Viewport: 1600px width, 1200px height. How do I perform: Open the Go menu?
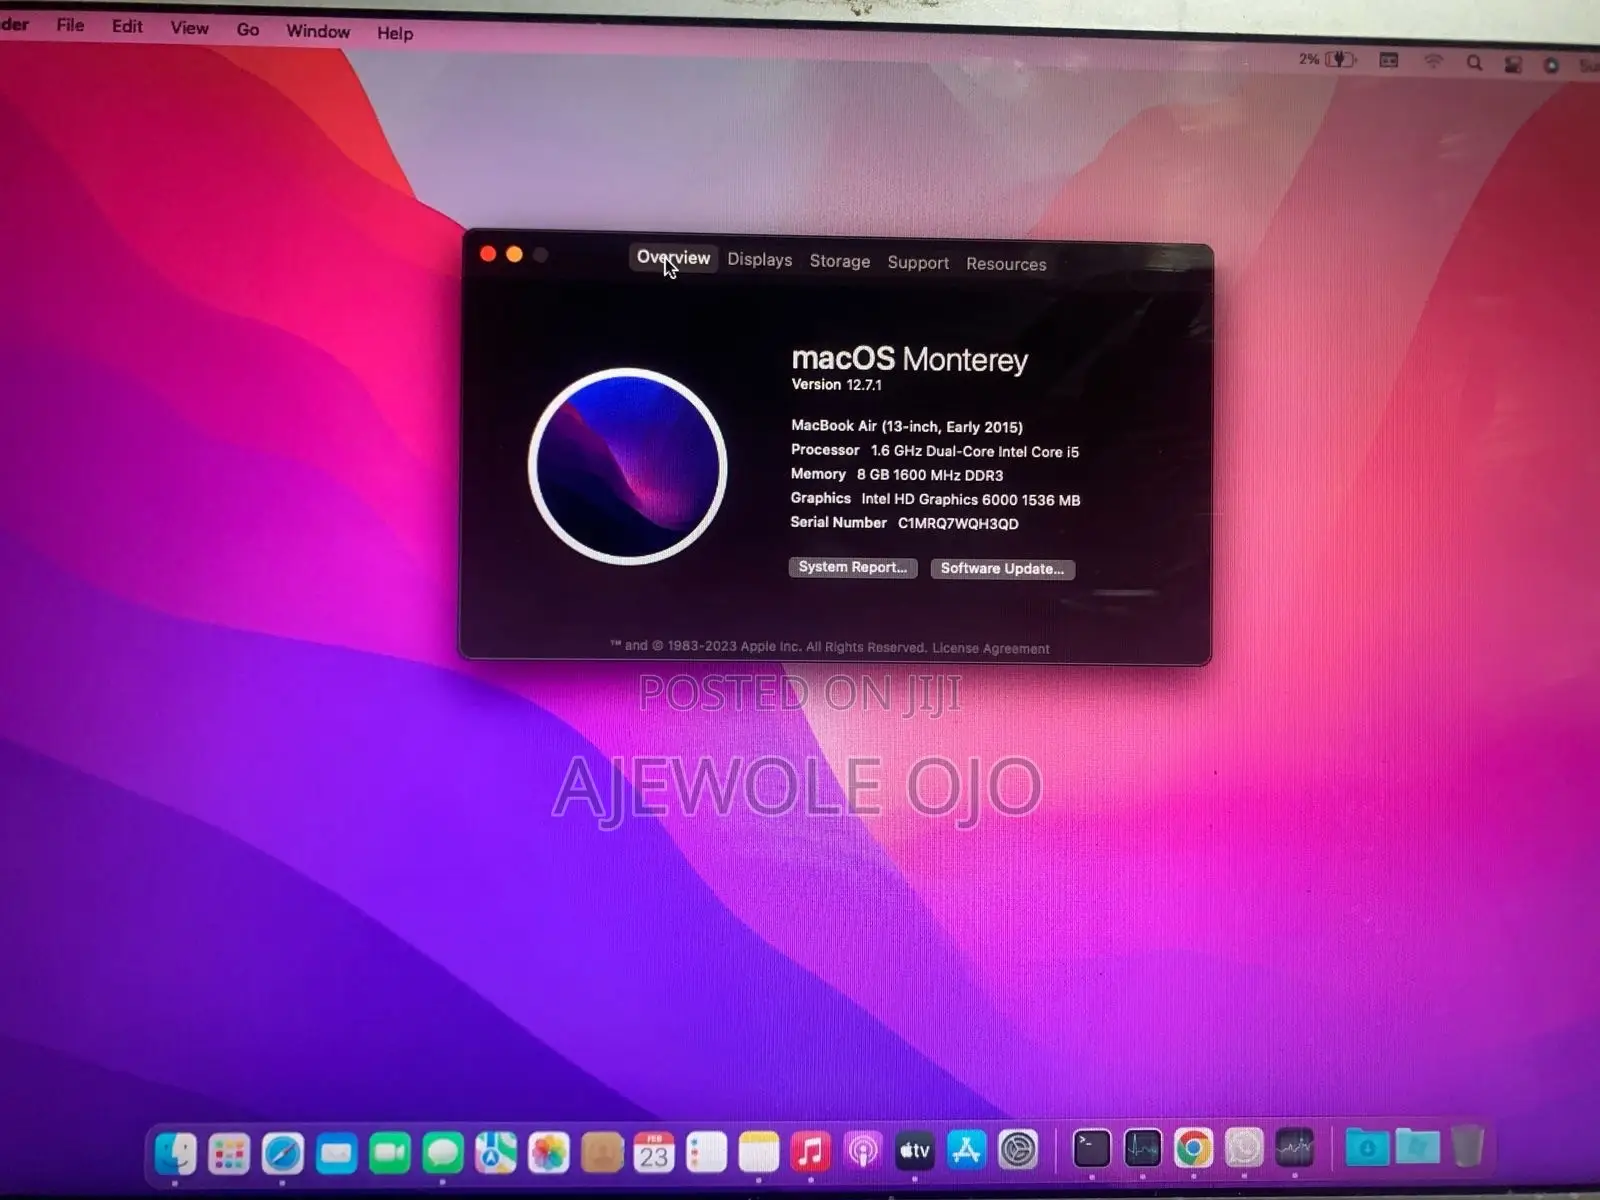pyautogui.click(x=248, y=30)
